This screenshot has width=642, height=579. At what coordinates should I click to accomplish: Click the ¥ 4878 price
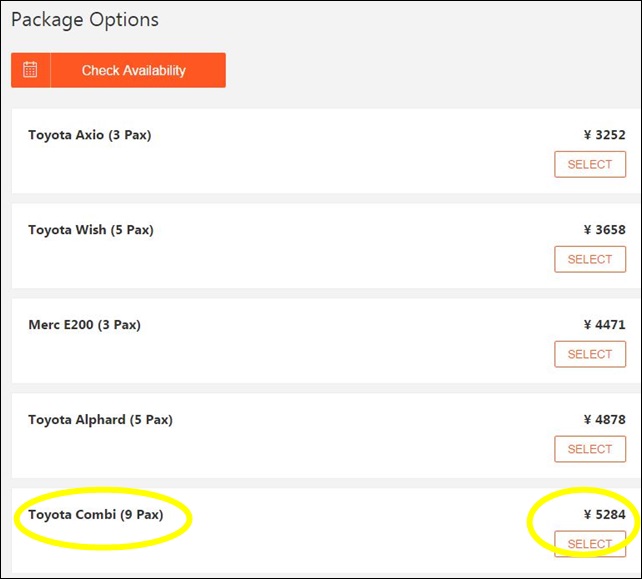click(604, 420)
